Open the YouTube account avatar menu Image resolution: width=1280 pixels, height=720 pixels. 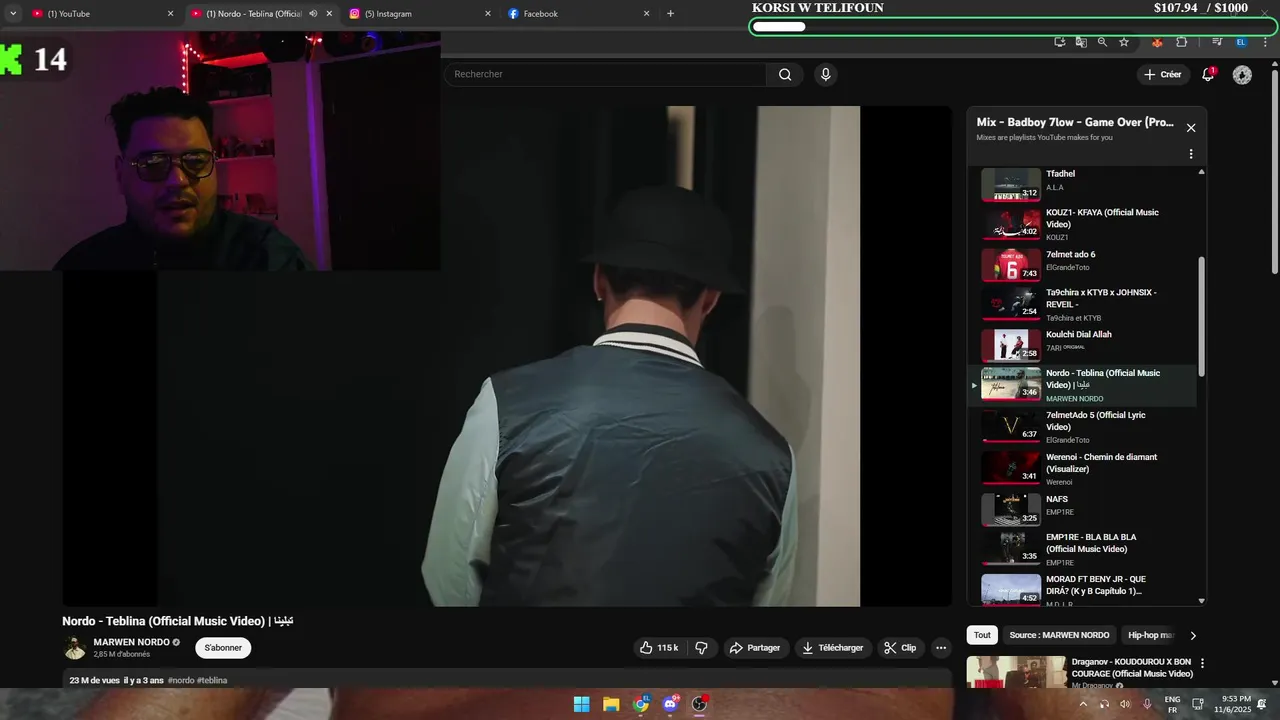[1242, 75]
